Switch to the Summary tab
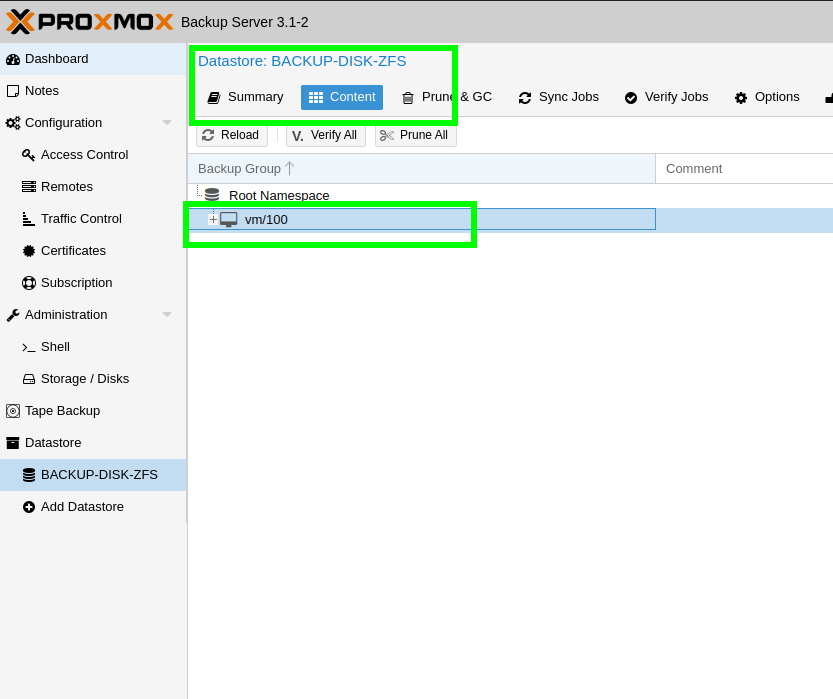The height and width of the screenshot is (699, 833). 245,97
